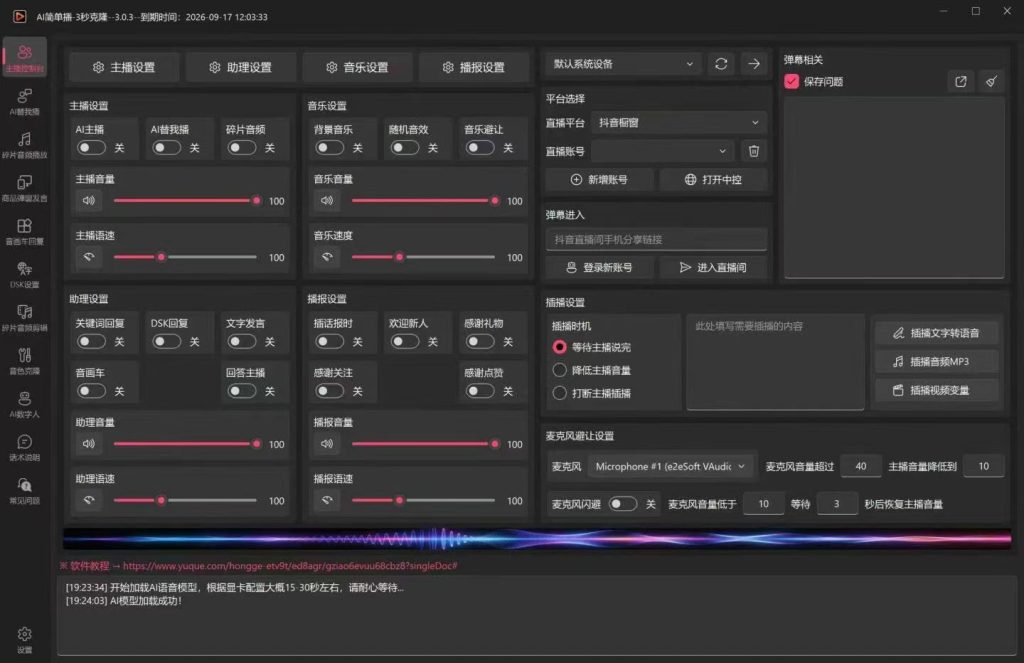Screen dimensions: 1024x663
Task: Open the DSK设置 sidebar icon
Action: [x=25, y=274]
